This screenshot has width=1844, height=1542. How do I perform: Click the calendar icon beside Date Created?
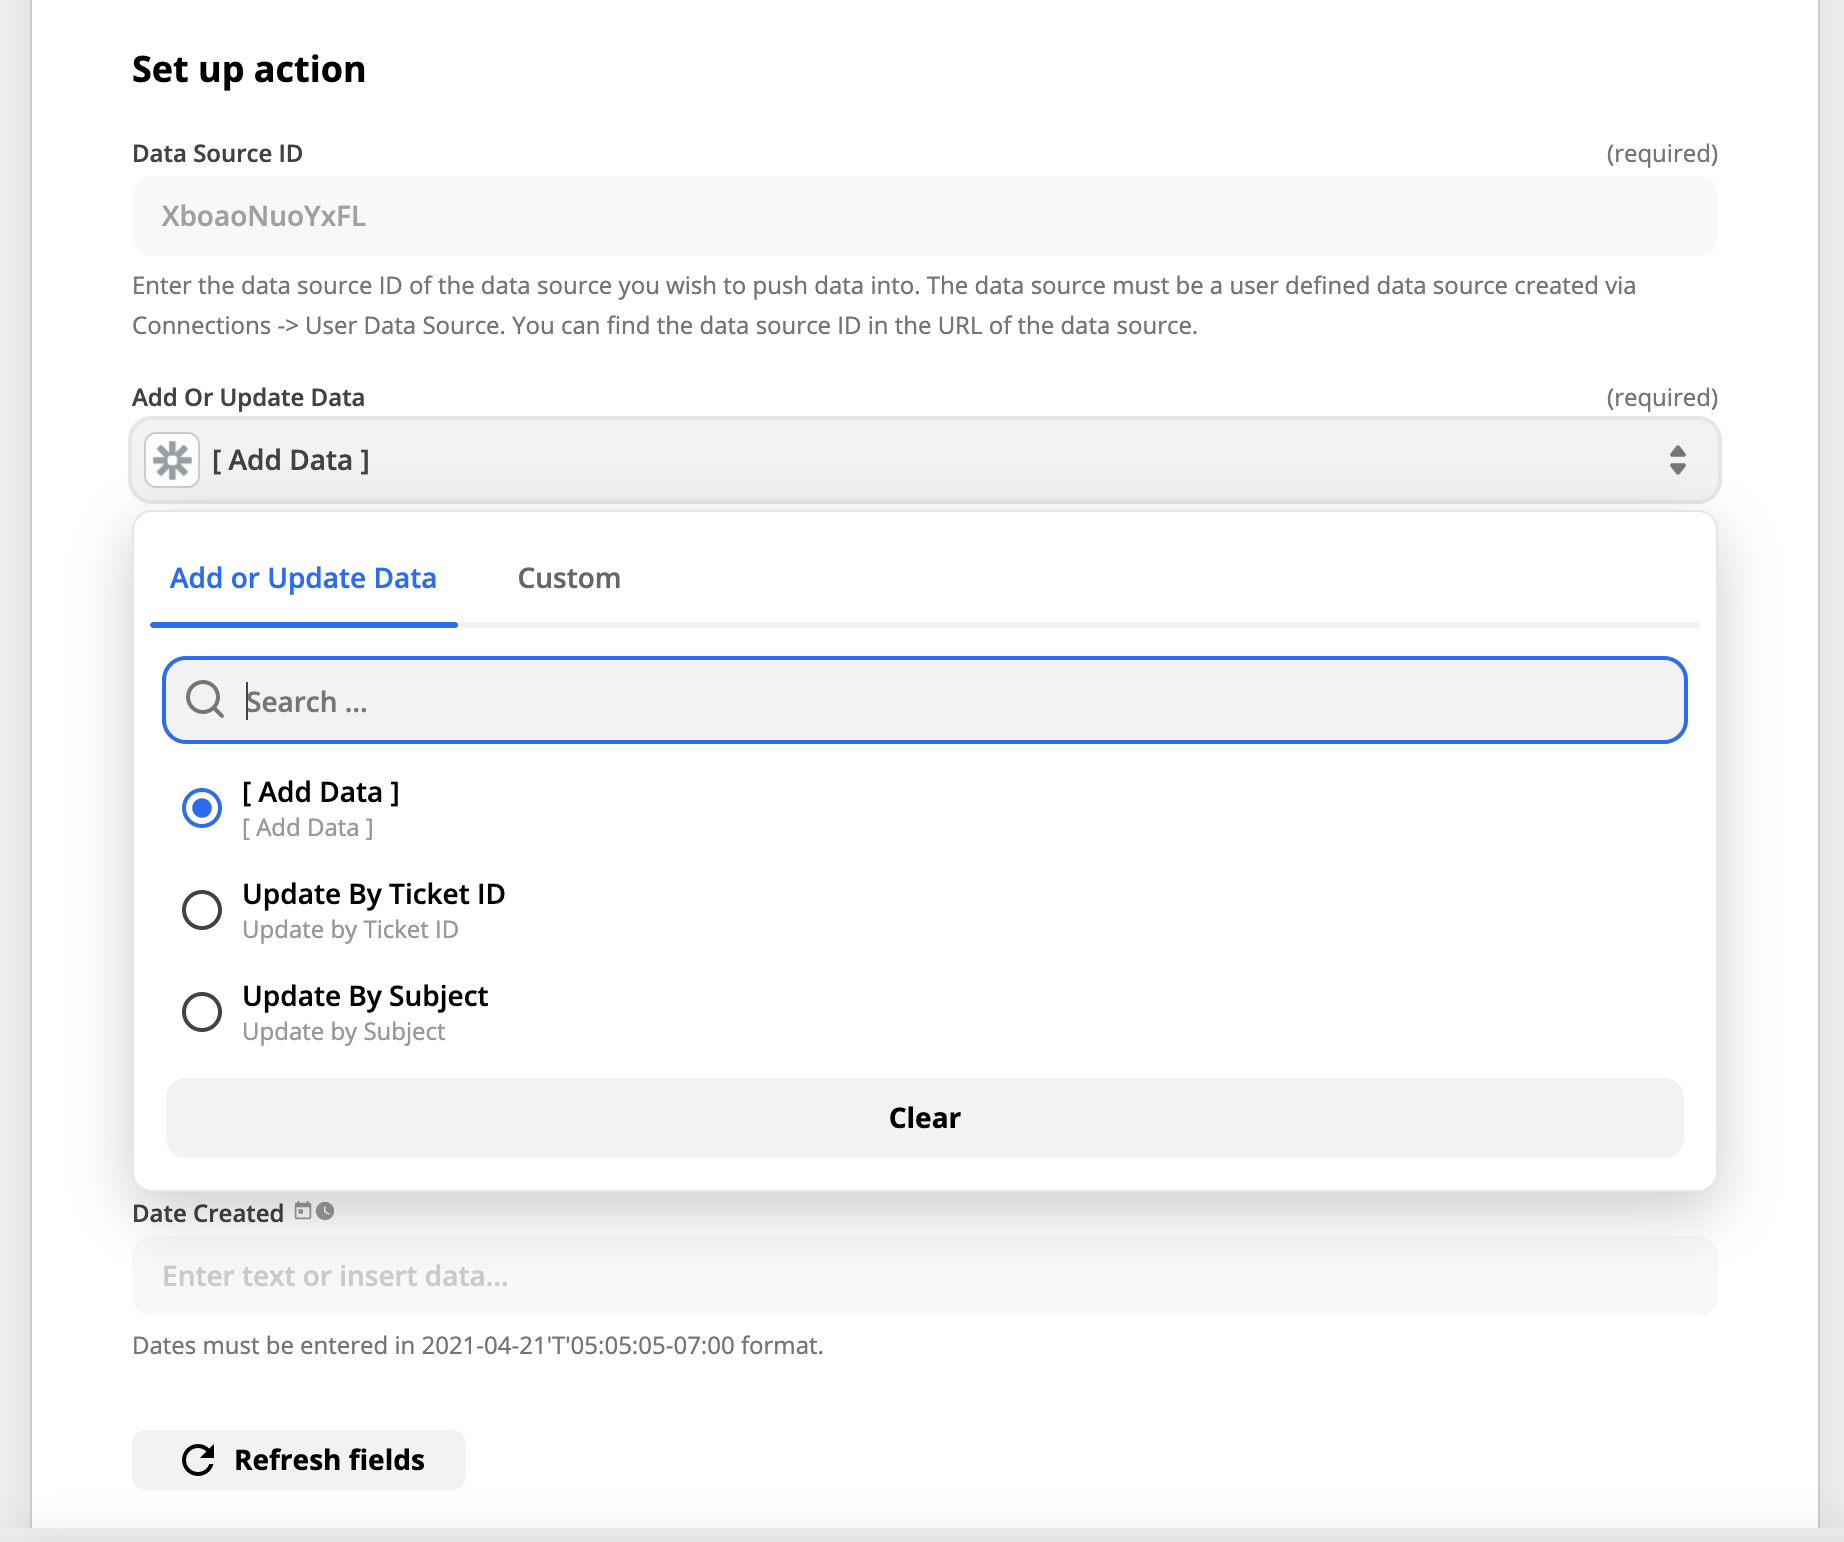[x=303, y=1212]
